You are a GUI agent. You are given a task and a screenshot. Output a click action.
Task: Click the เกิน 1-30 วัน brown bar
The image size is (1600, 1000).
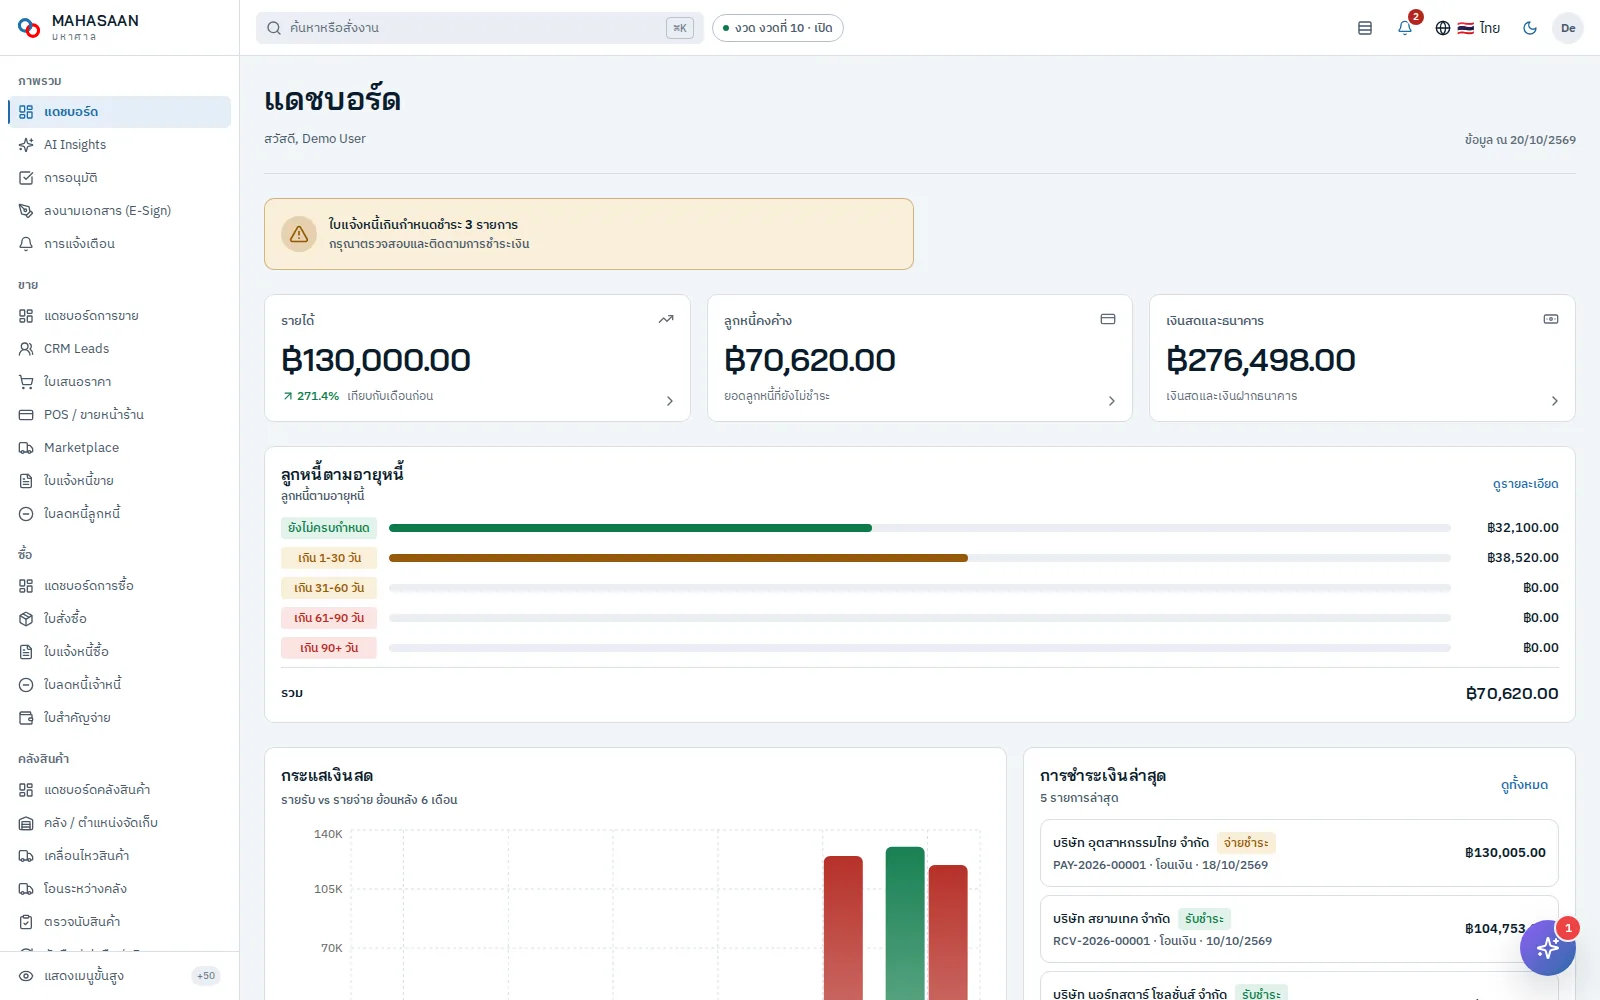coord(678,558)
